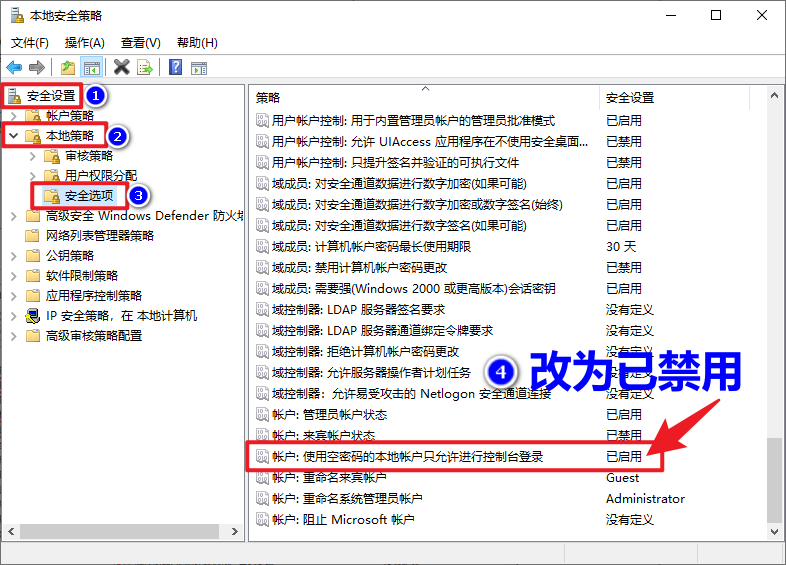786x565 pixels.
Task: Click the show/hide action pane icon
Action: 199,68
